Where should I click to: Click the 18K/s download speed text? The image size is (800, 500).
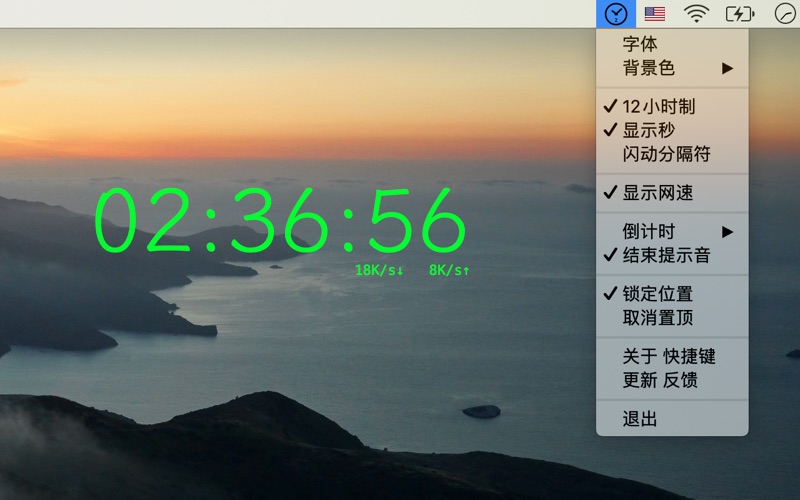point(379,270)
